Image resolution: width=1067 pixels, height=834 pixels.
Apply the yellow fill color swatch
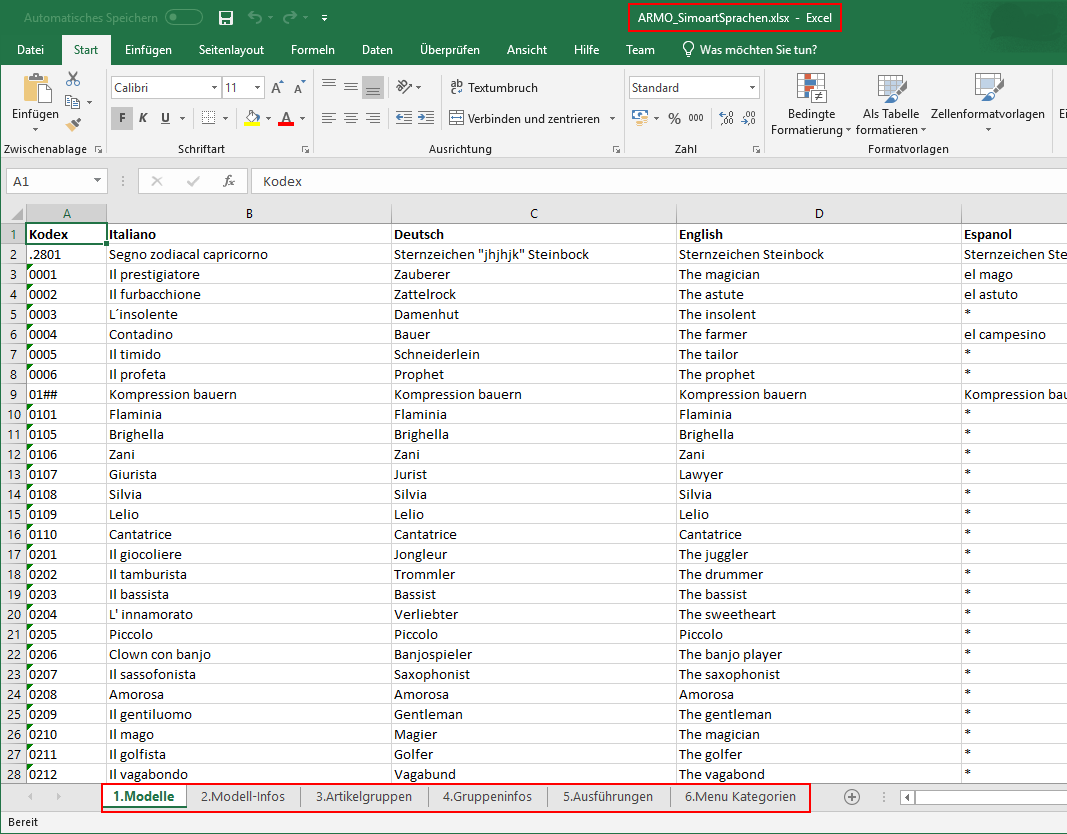coord(252,118)
